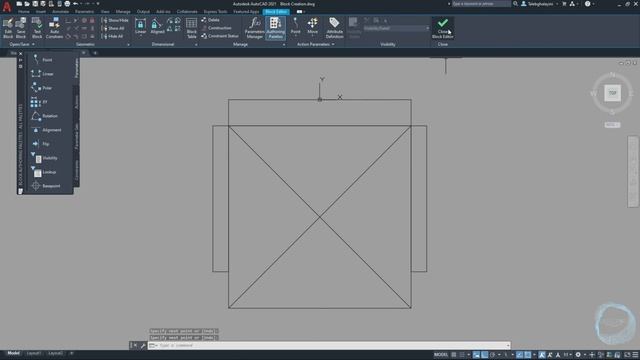Open the Dimensional panel dialog launcher
Viewport: 640px width, 360px height.
[196, 44]
